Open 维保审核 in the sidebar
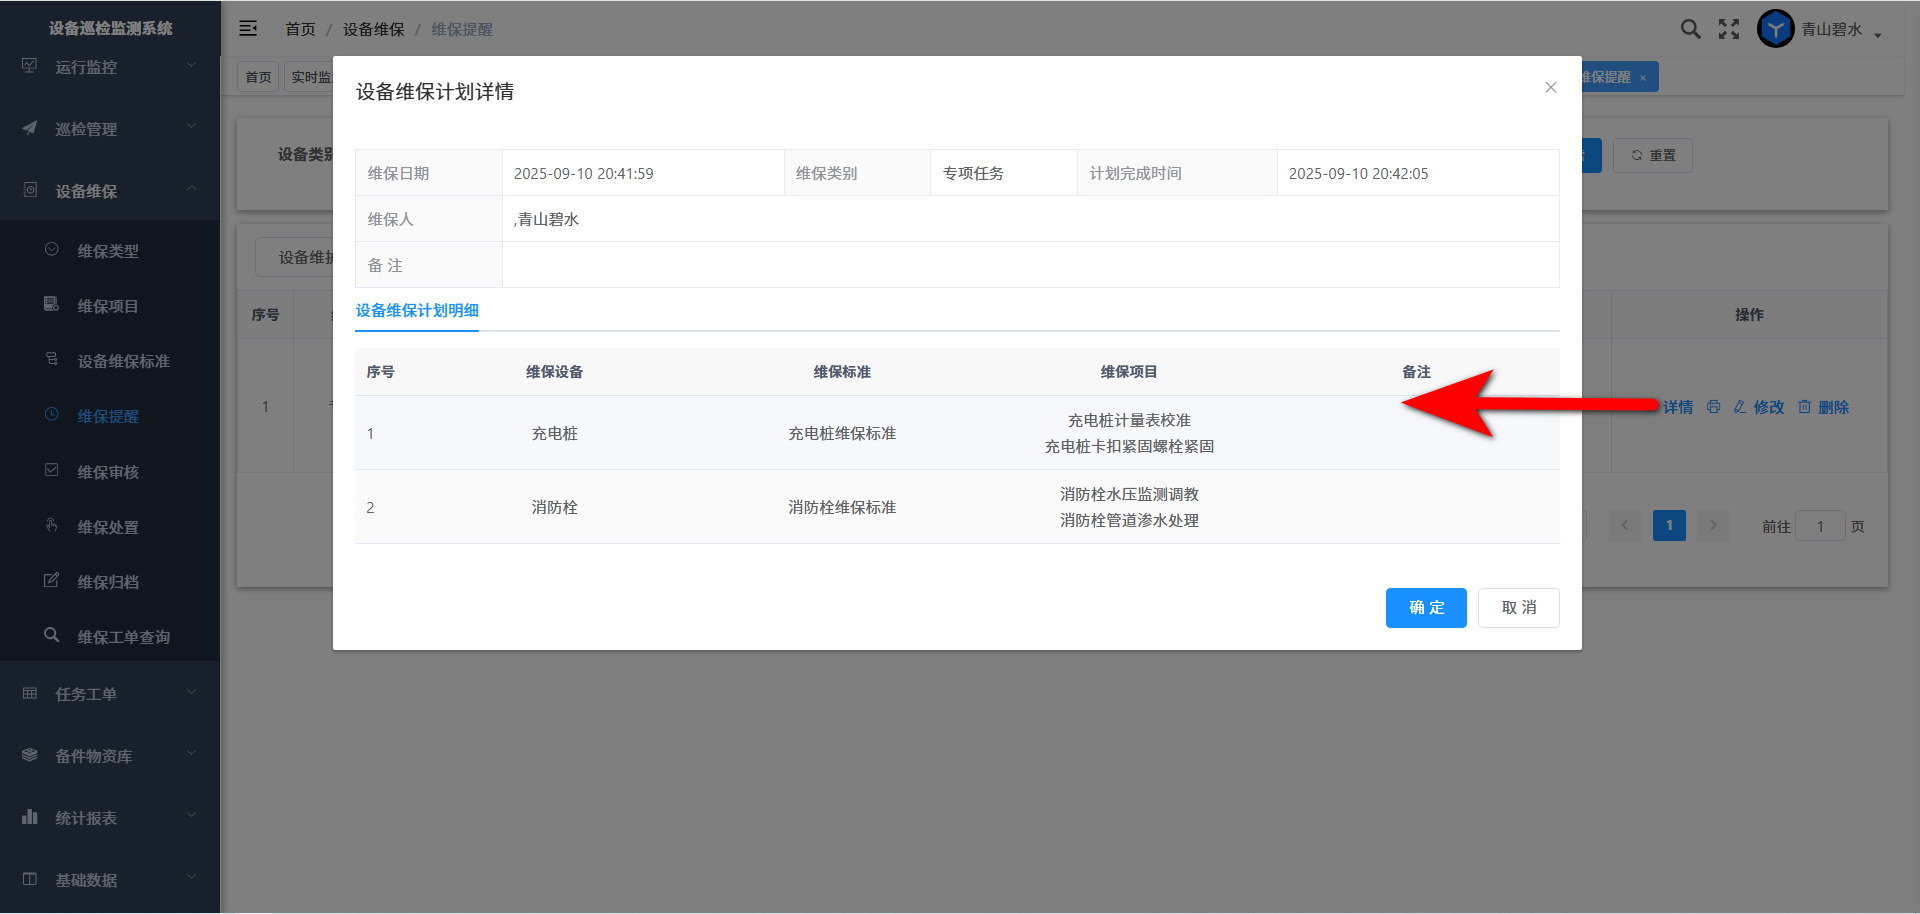The image size is (1920, 914). pos(108,472)
